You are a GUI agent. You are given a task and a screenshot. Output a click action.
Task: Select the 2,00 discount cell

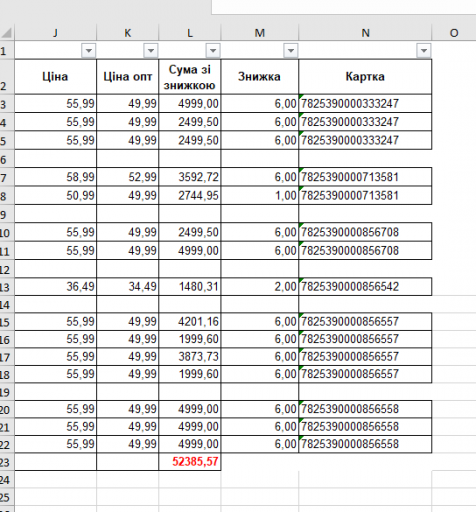(260, 287)
